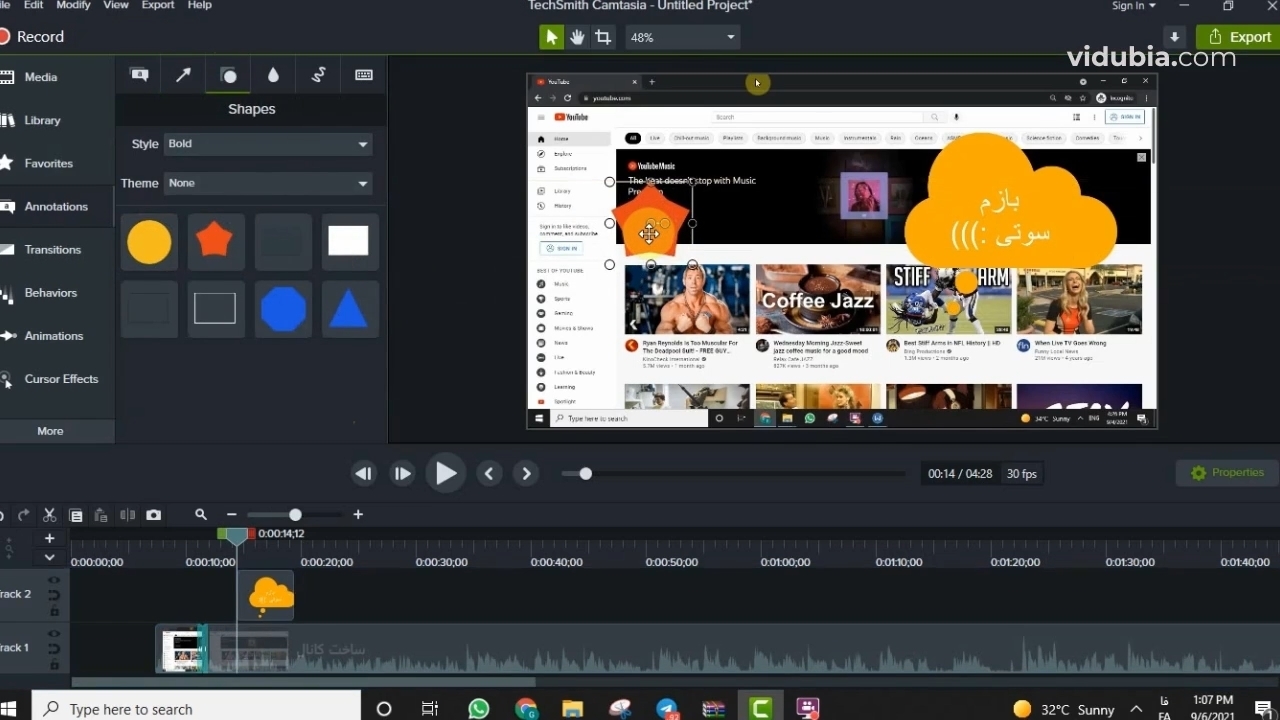This screenshot has width=1280, height=720.
Task: Select the Crop tool above canvas
Action: [603, 37]
